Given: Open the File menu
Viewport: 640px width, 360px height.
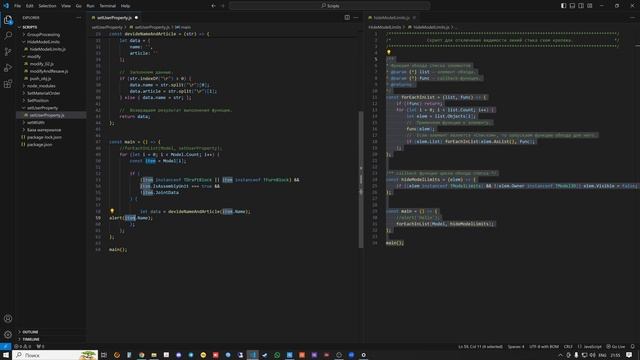Looking at the screenshot, I should pos(18,6).
